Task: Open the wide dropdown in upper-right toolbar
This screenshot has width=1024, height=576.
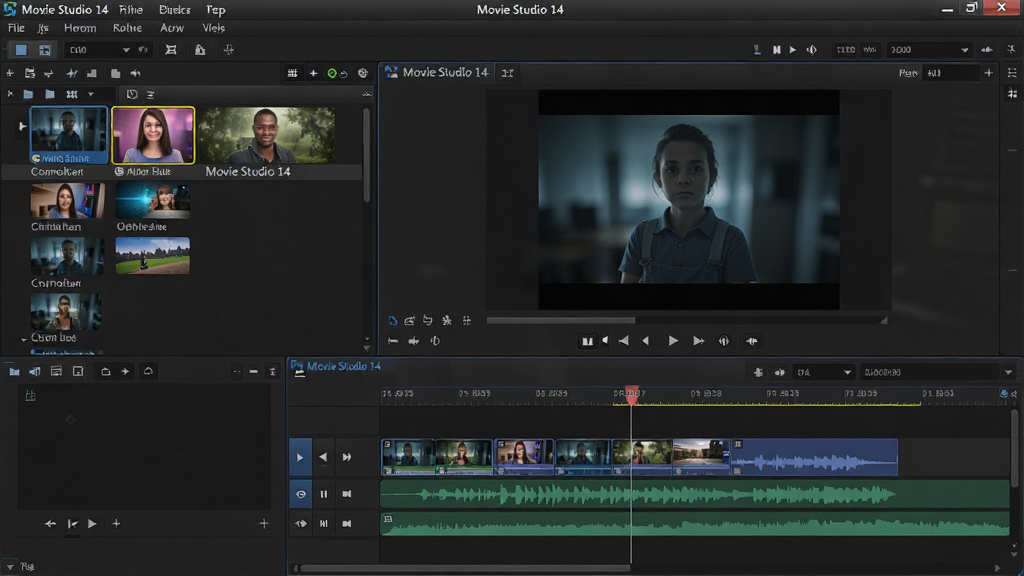Action: tap(929, 50)
